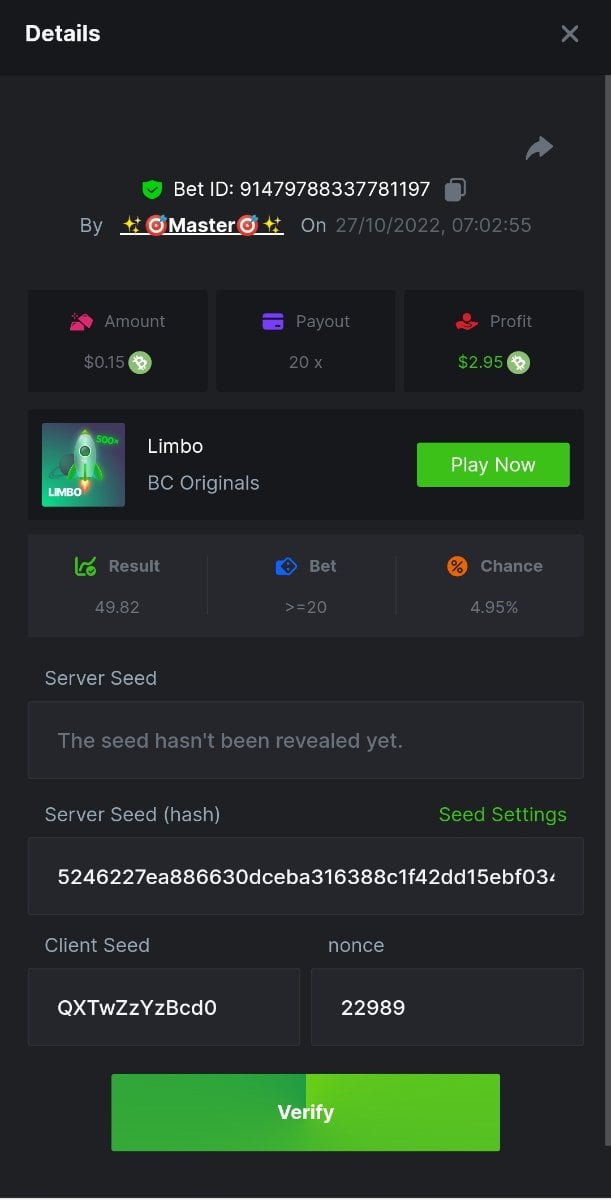The image size is (611, 1200).
Task: Click the green Result chart icon
Action: pyautogui.click(x=86, y=566)
